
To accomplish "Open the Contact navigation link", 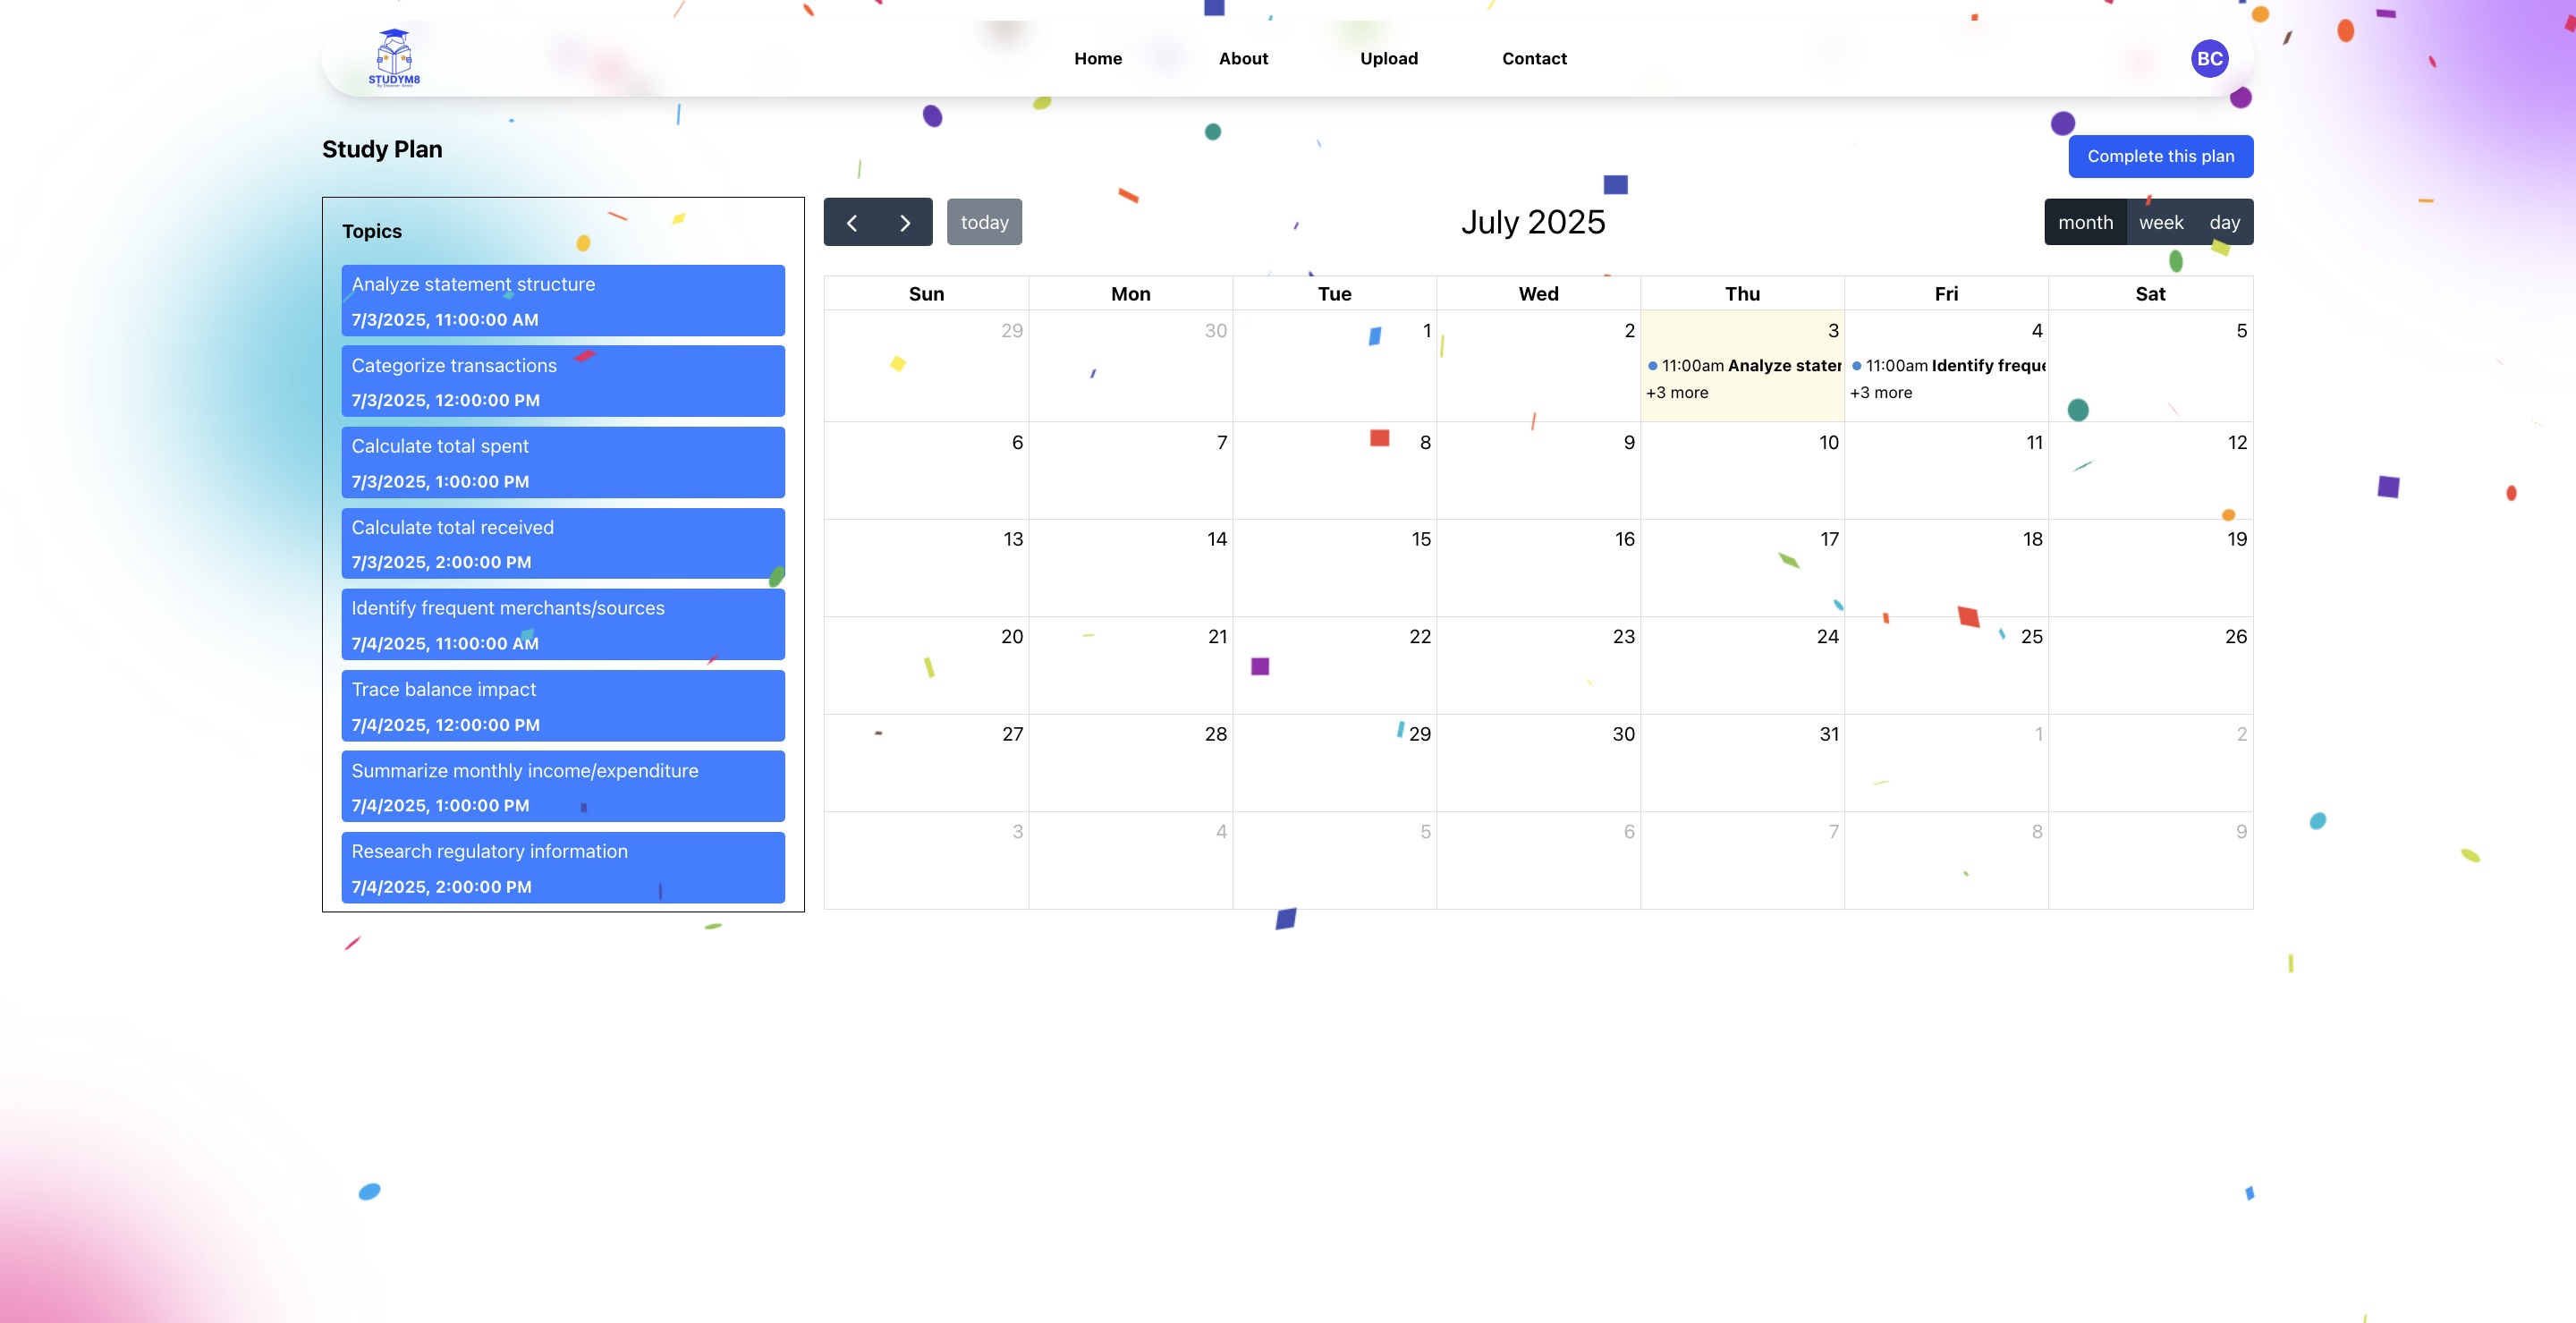I will point(1534,58).
